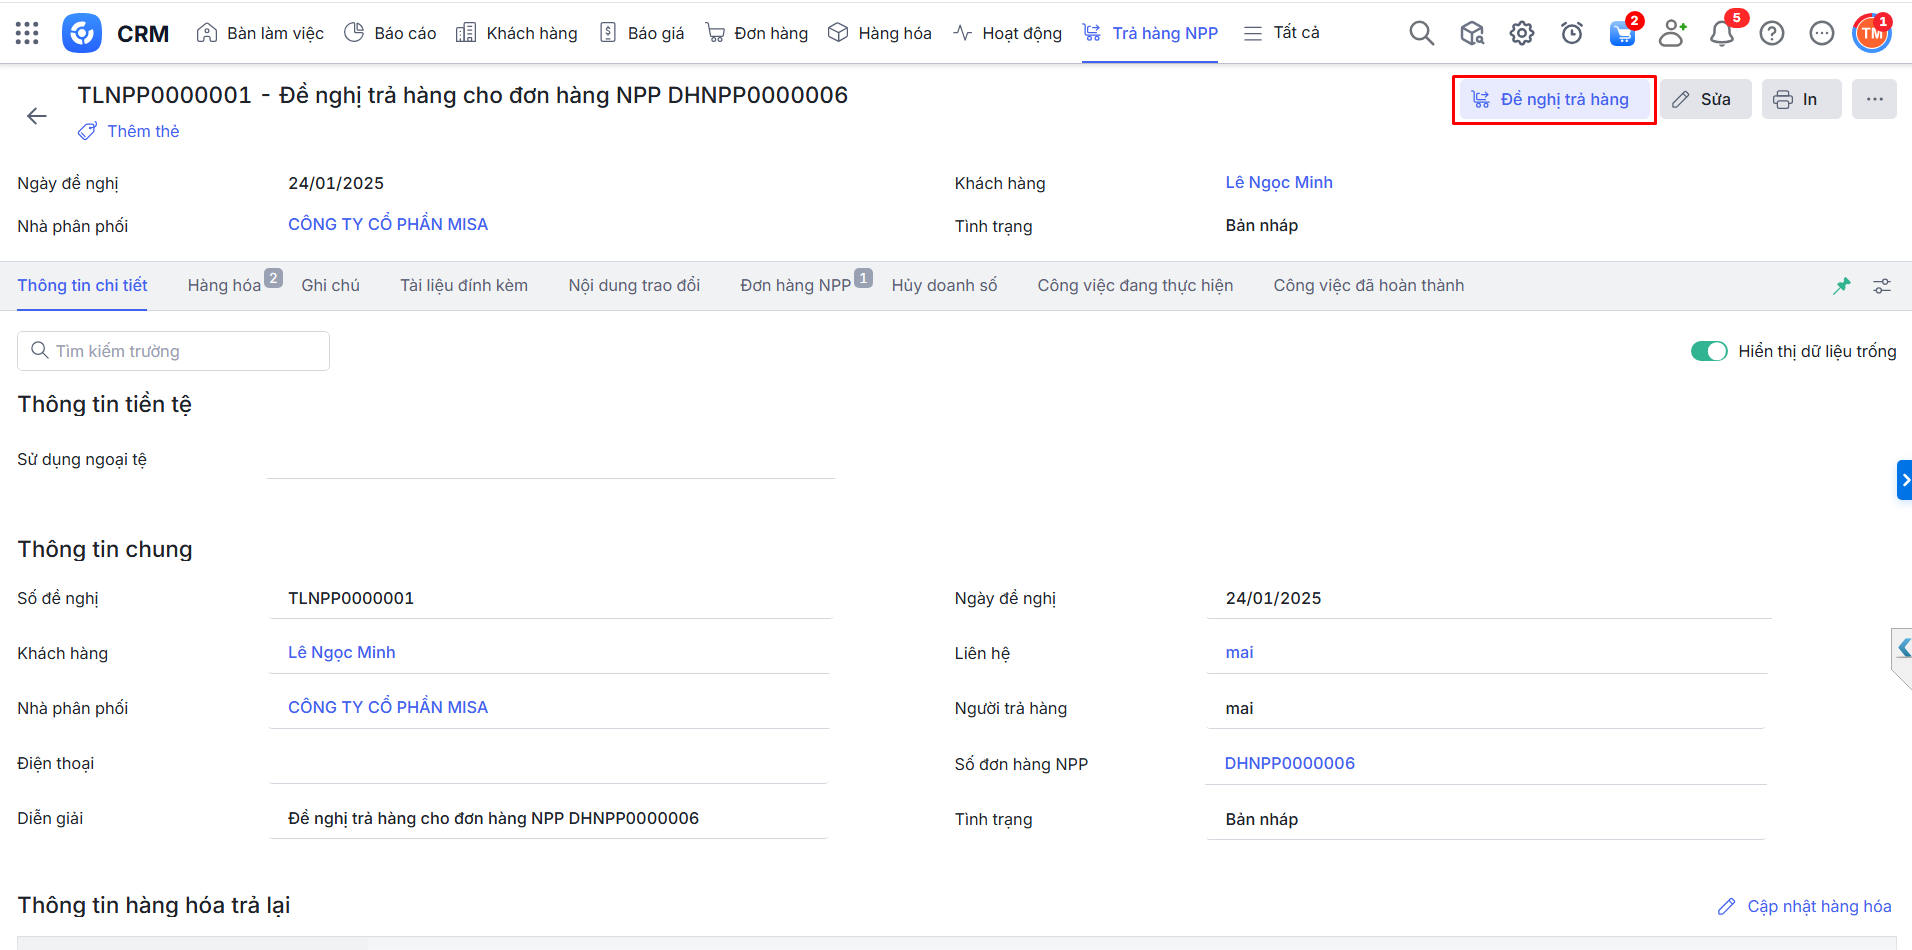
Task: Open the alarm clock reminders icon
Action: click(1571, 33)
